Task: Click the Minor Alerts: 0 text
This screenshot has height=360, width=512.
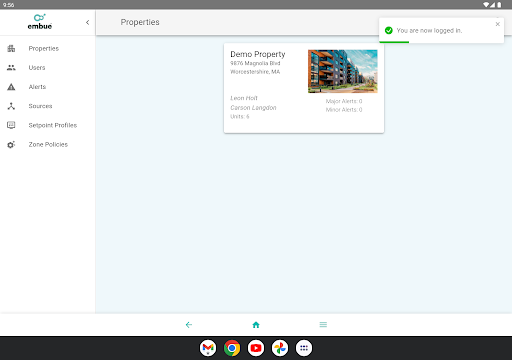Action: 344,110
